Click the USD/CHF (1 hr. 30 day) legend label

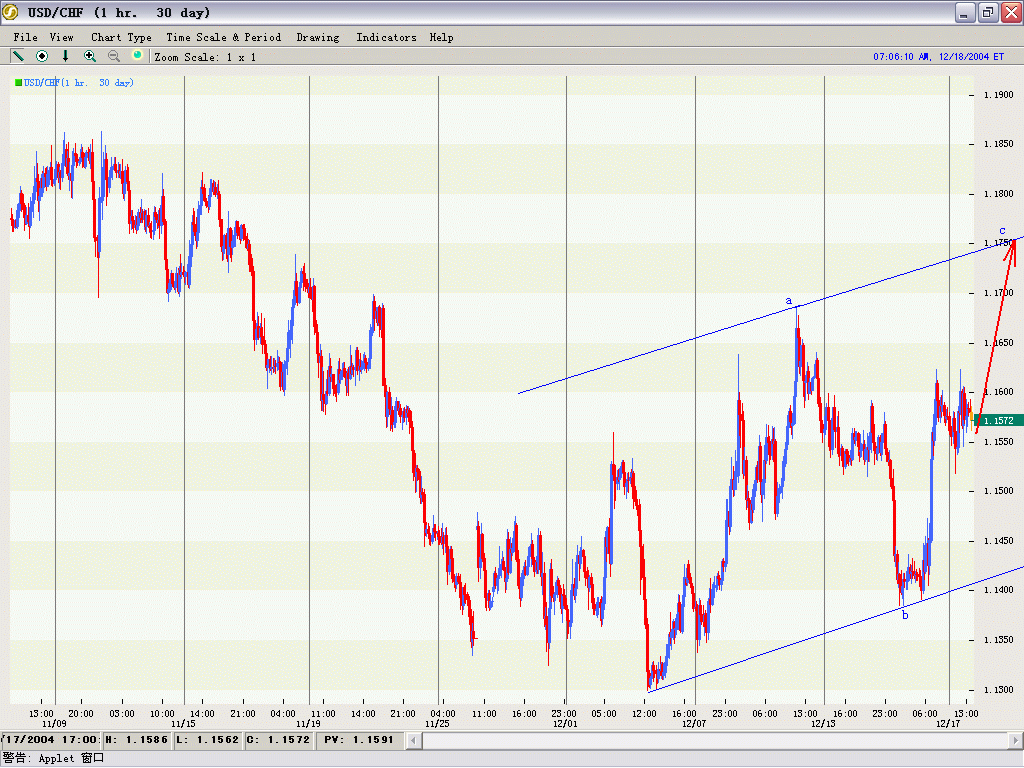click(78, 82)
